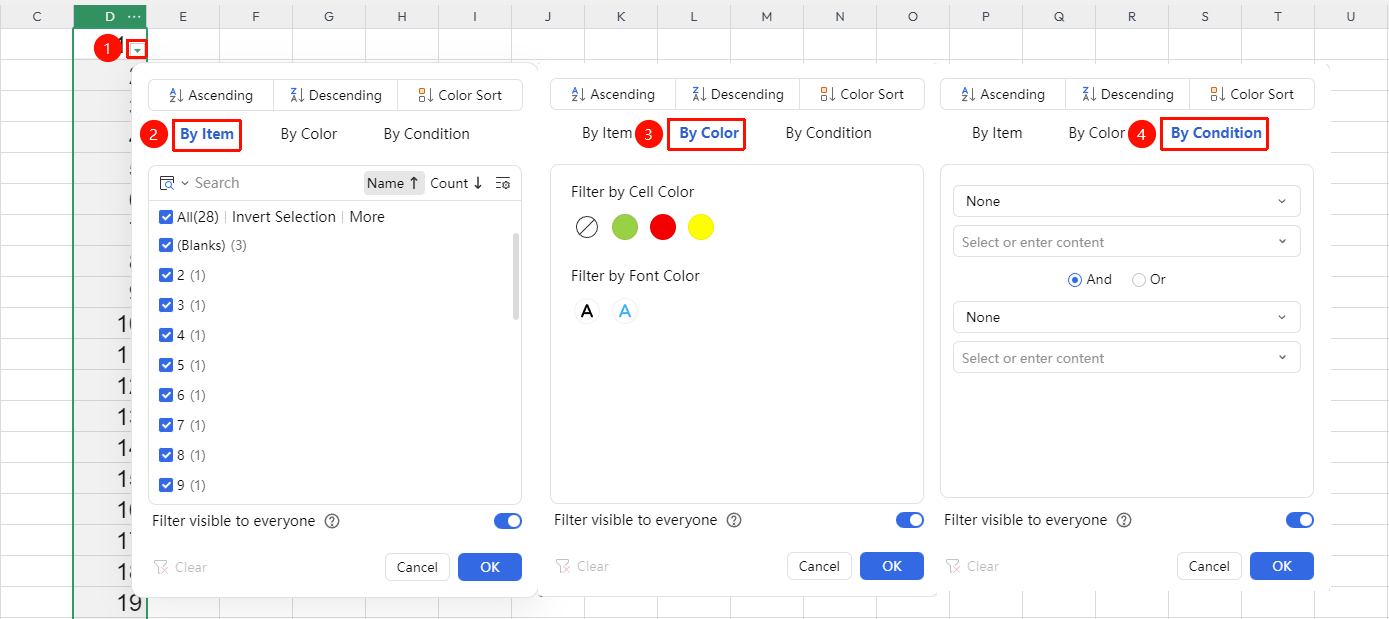
Task: Sort Ascending in the By Item panel
Action: (x=211, y=95)
